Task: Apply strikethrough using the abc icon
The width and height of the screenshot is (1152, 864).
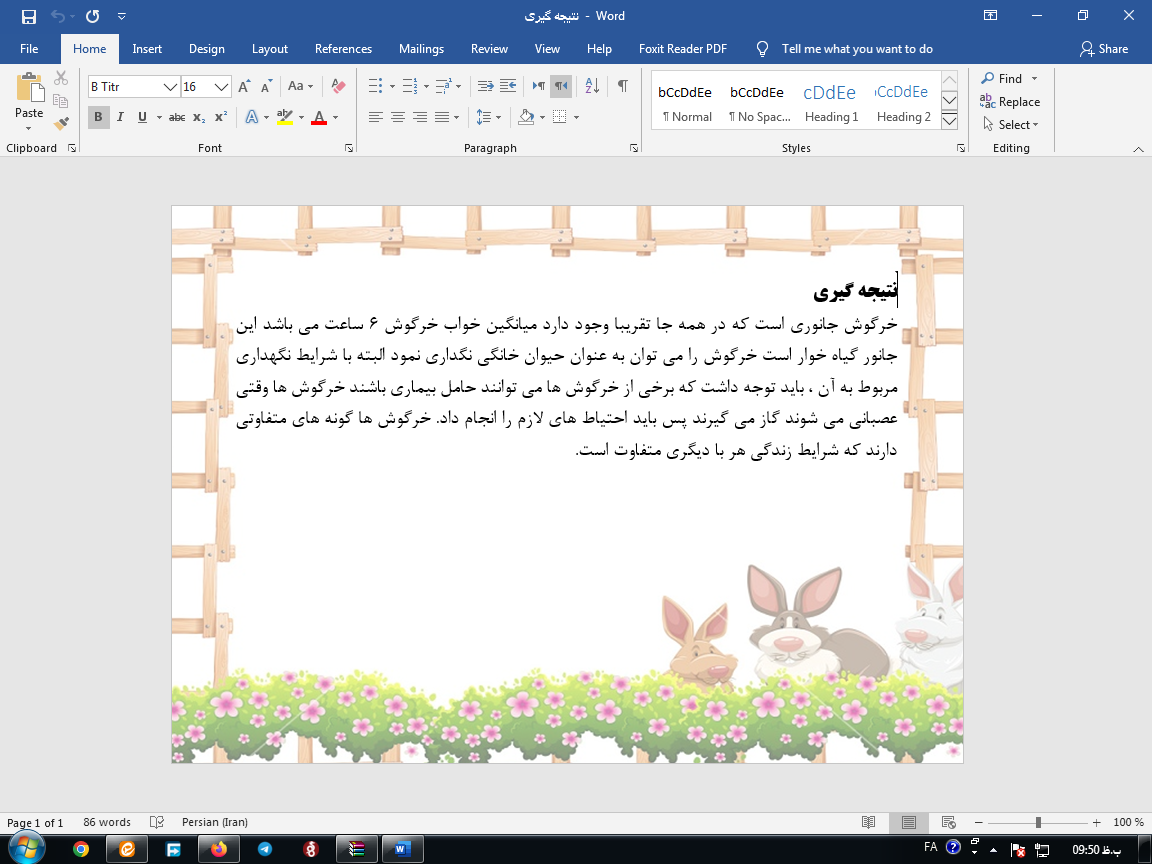Action: 177,117
